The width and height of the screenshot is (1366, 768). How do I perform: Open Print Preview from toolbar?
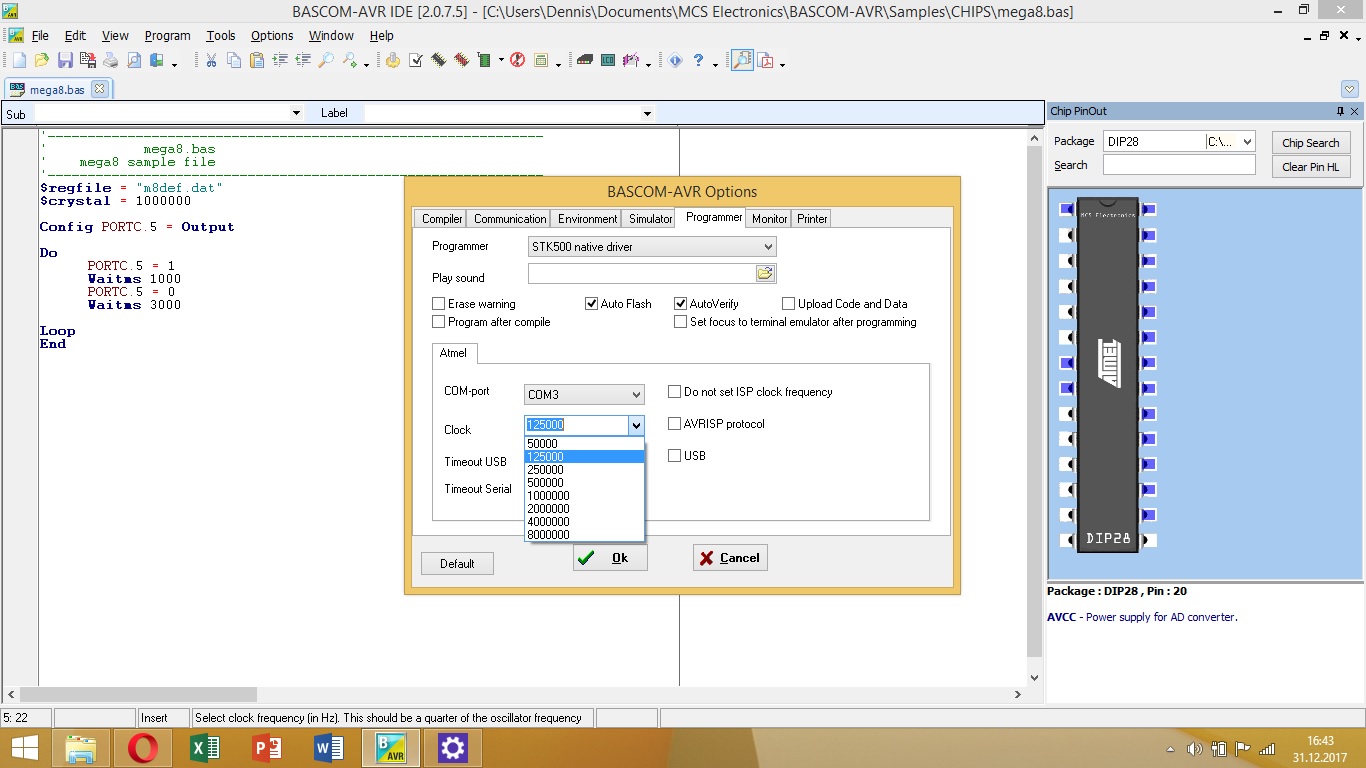pyautogui.click(x=134, y=61)
